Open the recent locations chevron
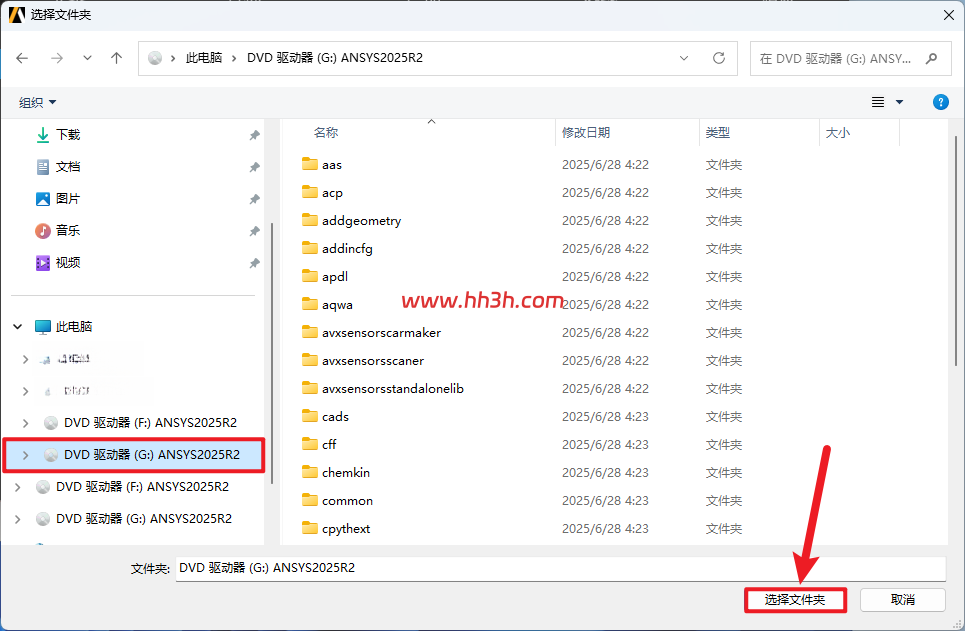The width and height of the screenshot is (965, 631). pyautogui.click(x=87, y=58)
